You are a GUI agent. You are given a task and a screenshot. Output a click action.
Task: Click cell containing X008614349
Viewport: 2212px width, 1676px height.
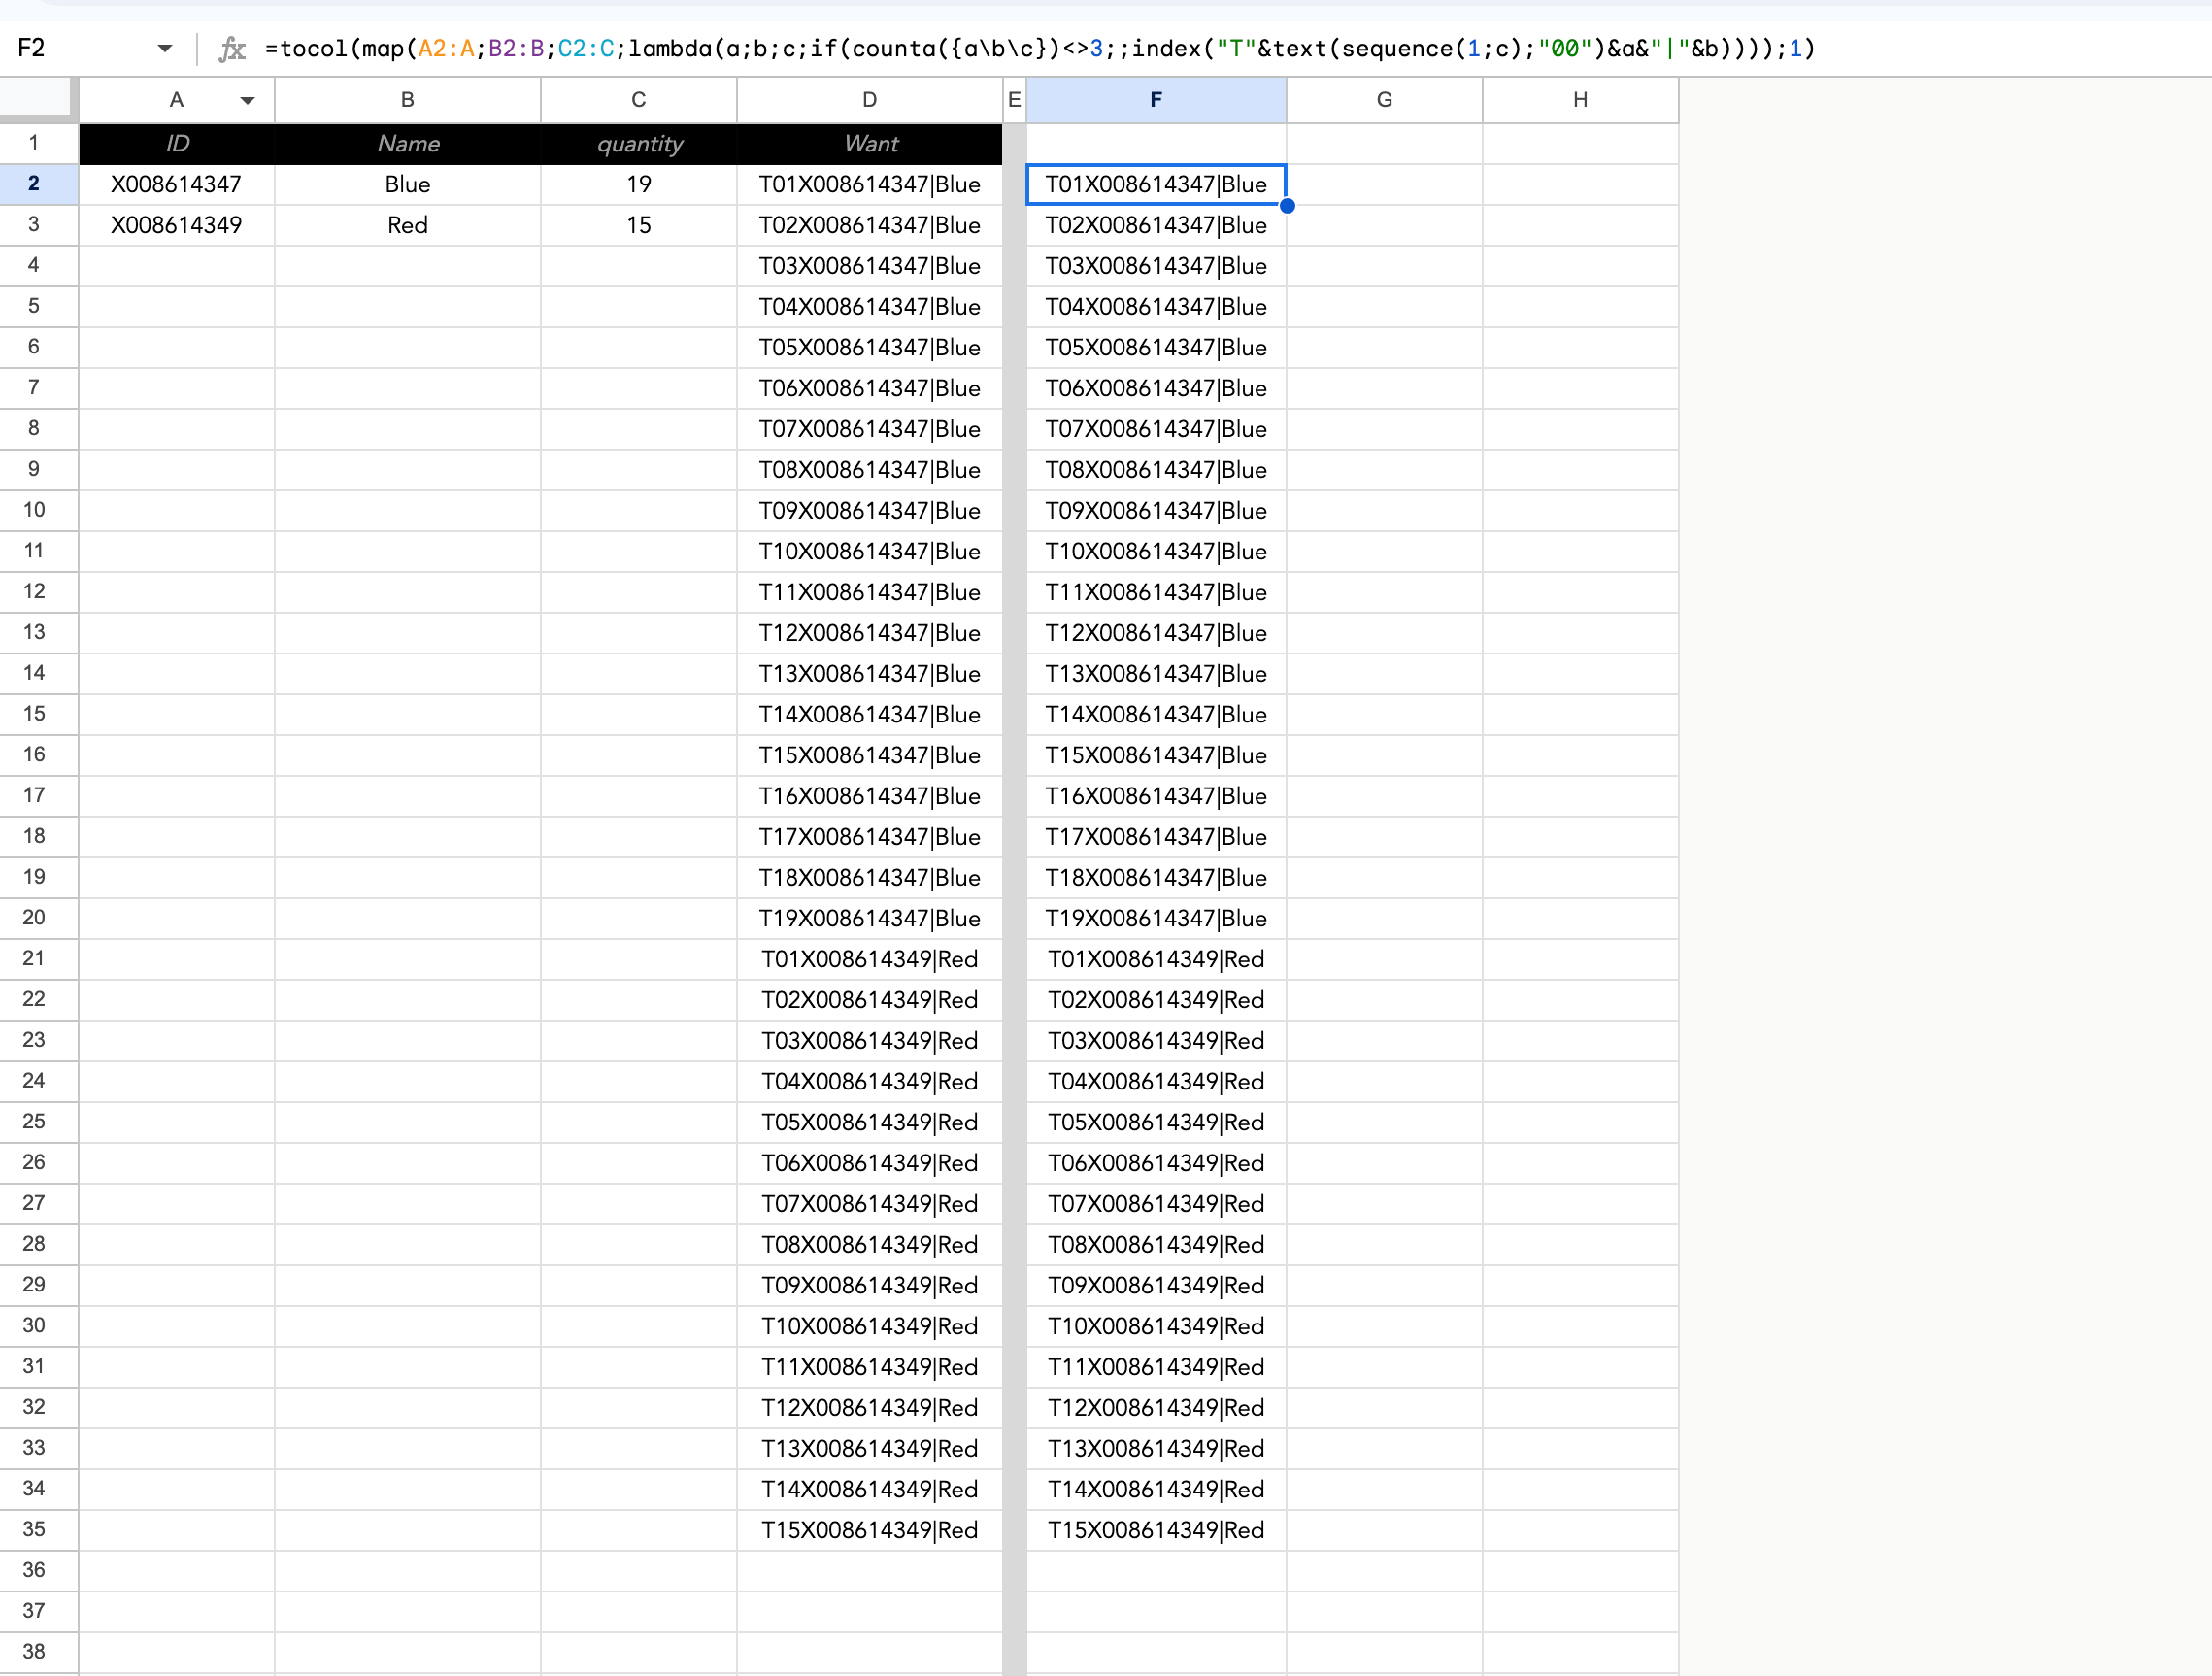(x=177, y=225)
